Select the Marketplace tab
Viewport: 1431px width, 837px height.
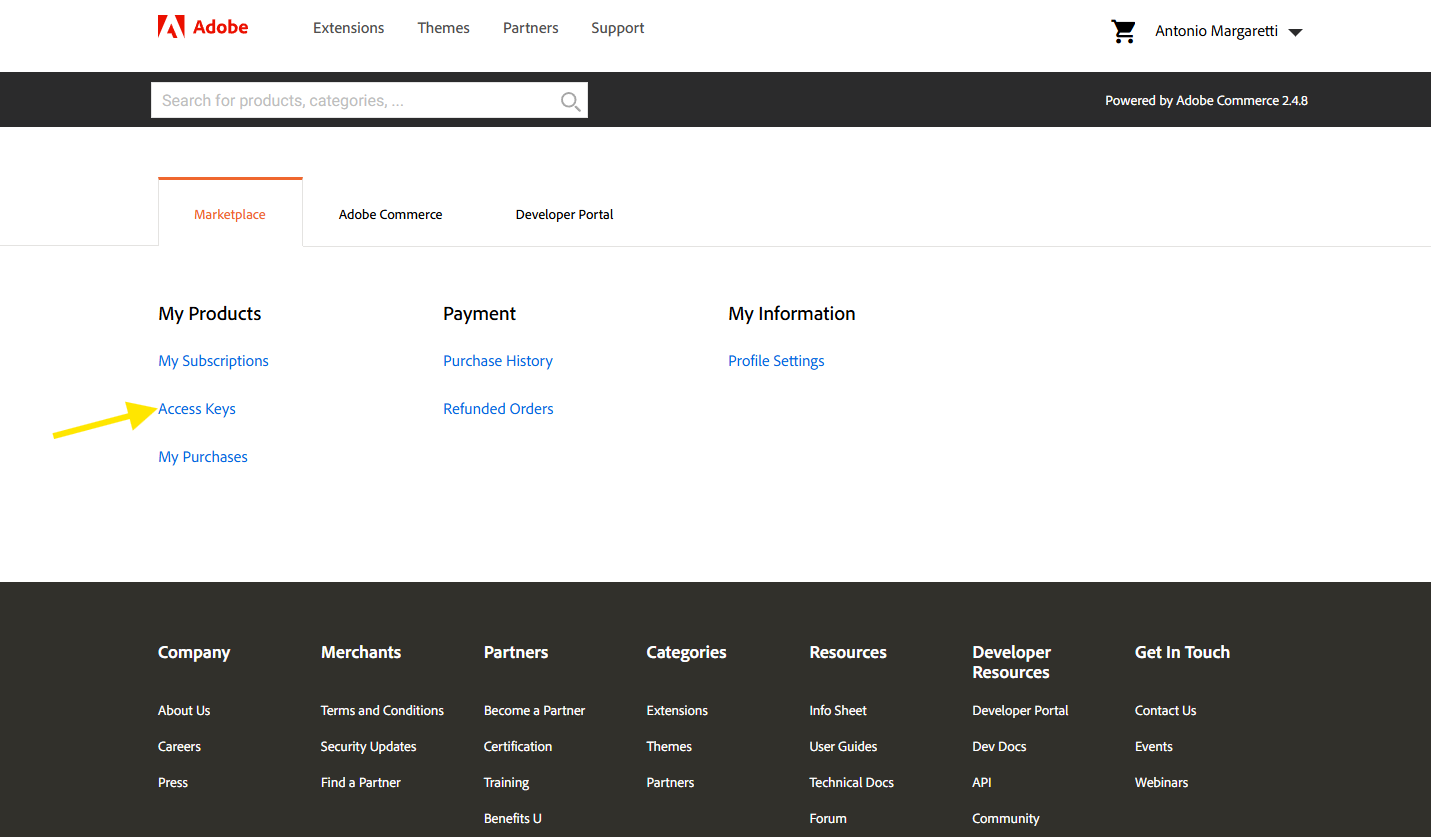[x=230, y=213]
